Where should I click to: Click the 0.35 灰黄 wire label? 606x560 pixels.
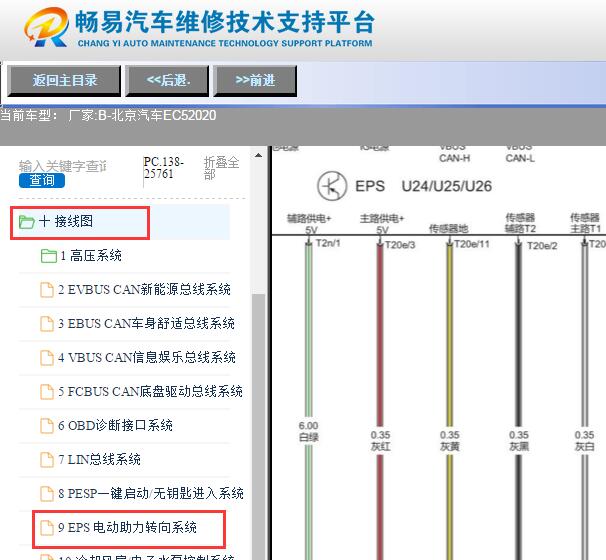tap(449, 441)
